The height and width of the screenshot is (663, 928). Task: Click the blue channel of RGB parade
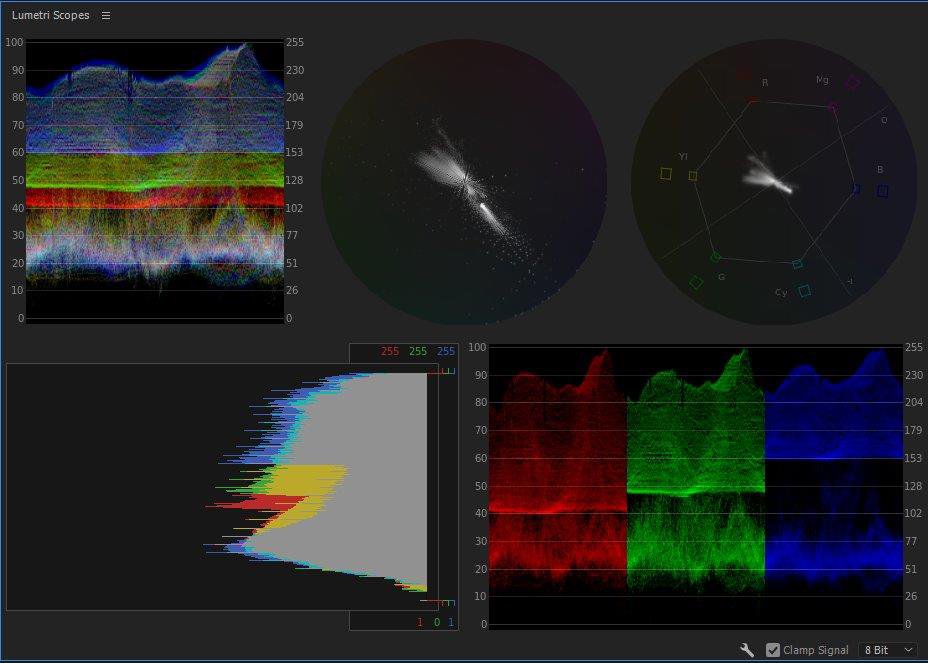[x=833, y=485]
